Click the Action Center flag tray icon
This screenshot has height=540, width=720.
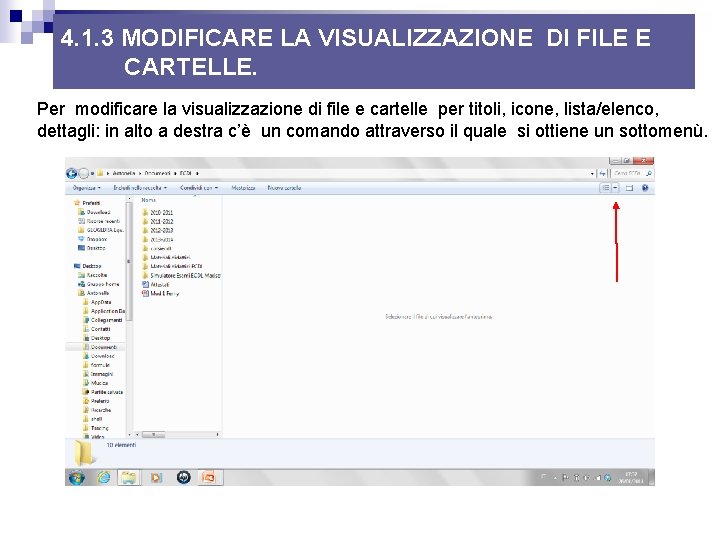point(566,478)
